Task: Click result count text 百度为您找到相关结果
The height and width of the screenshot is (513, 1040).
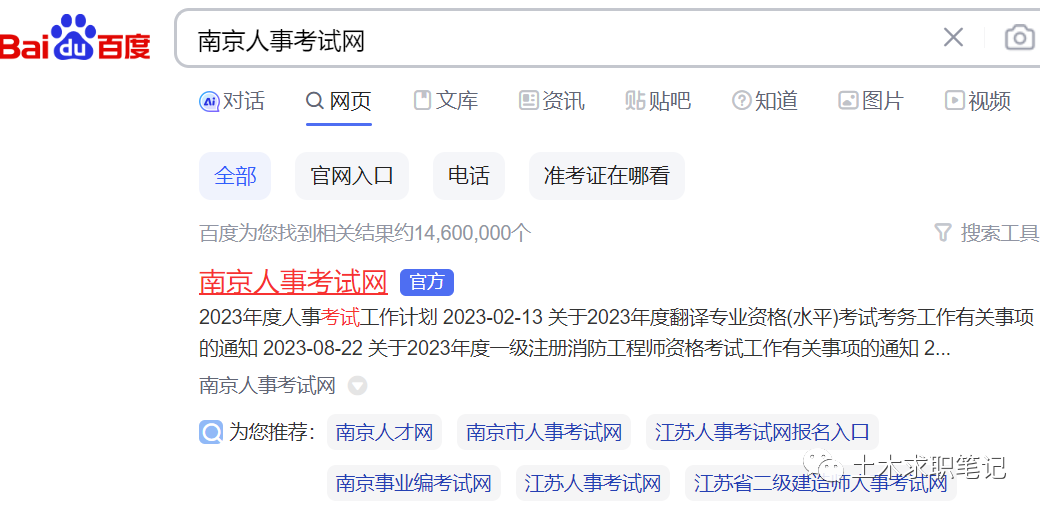Action: [x=365, y=233]
